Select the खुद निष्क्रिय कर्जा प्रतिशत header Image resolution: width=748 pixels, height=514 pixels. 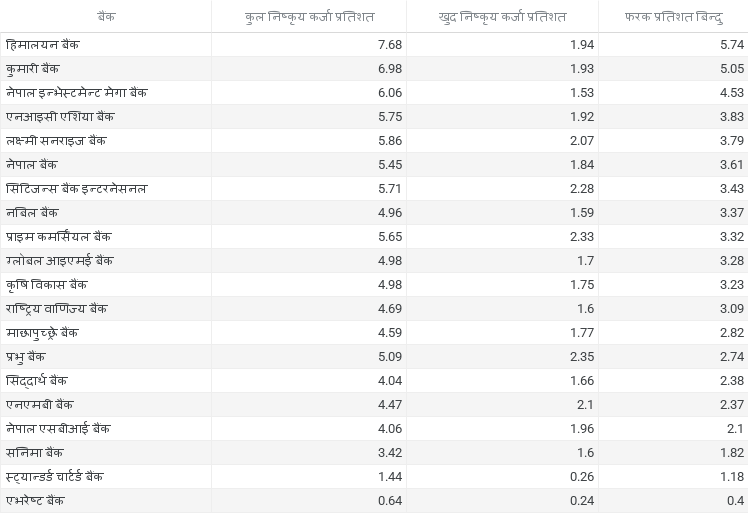point(502,17)
